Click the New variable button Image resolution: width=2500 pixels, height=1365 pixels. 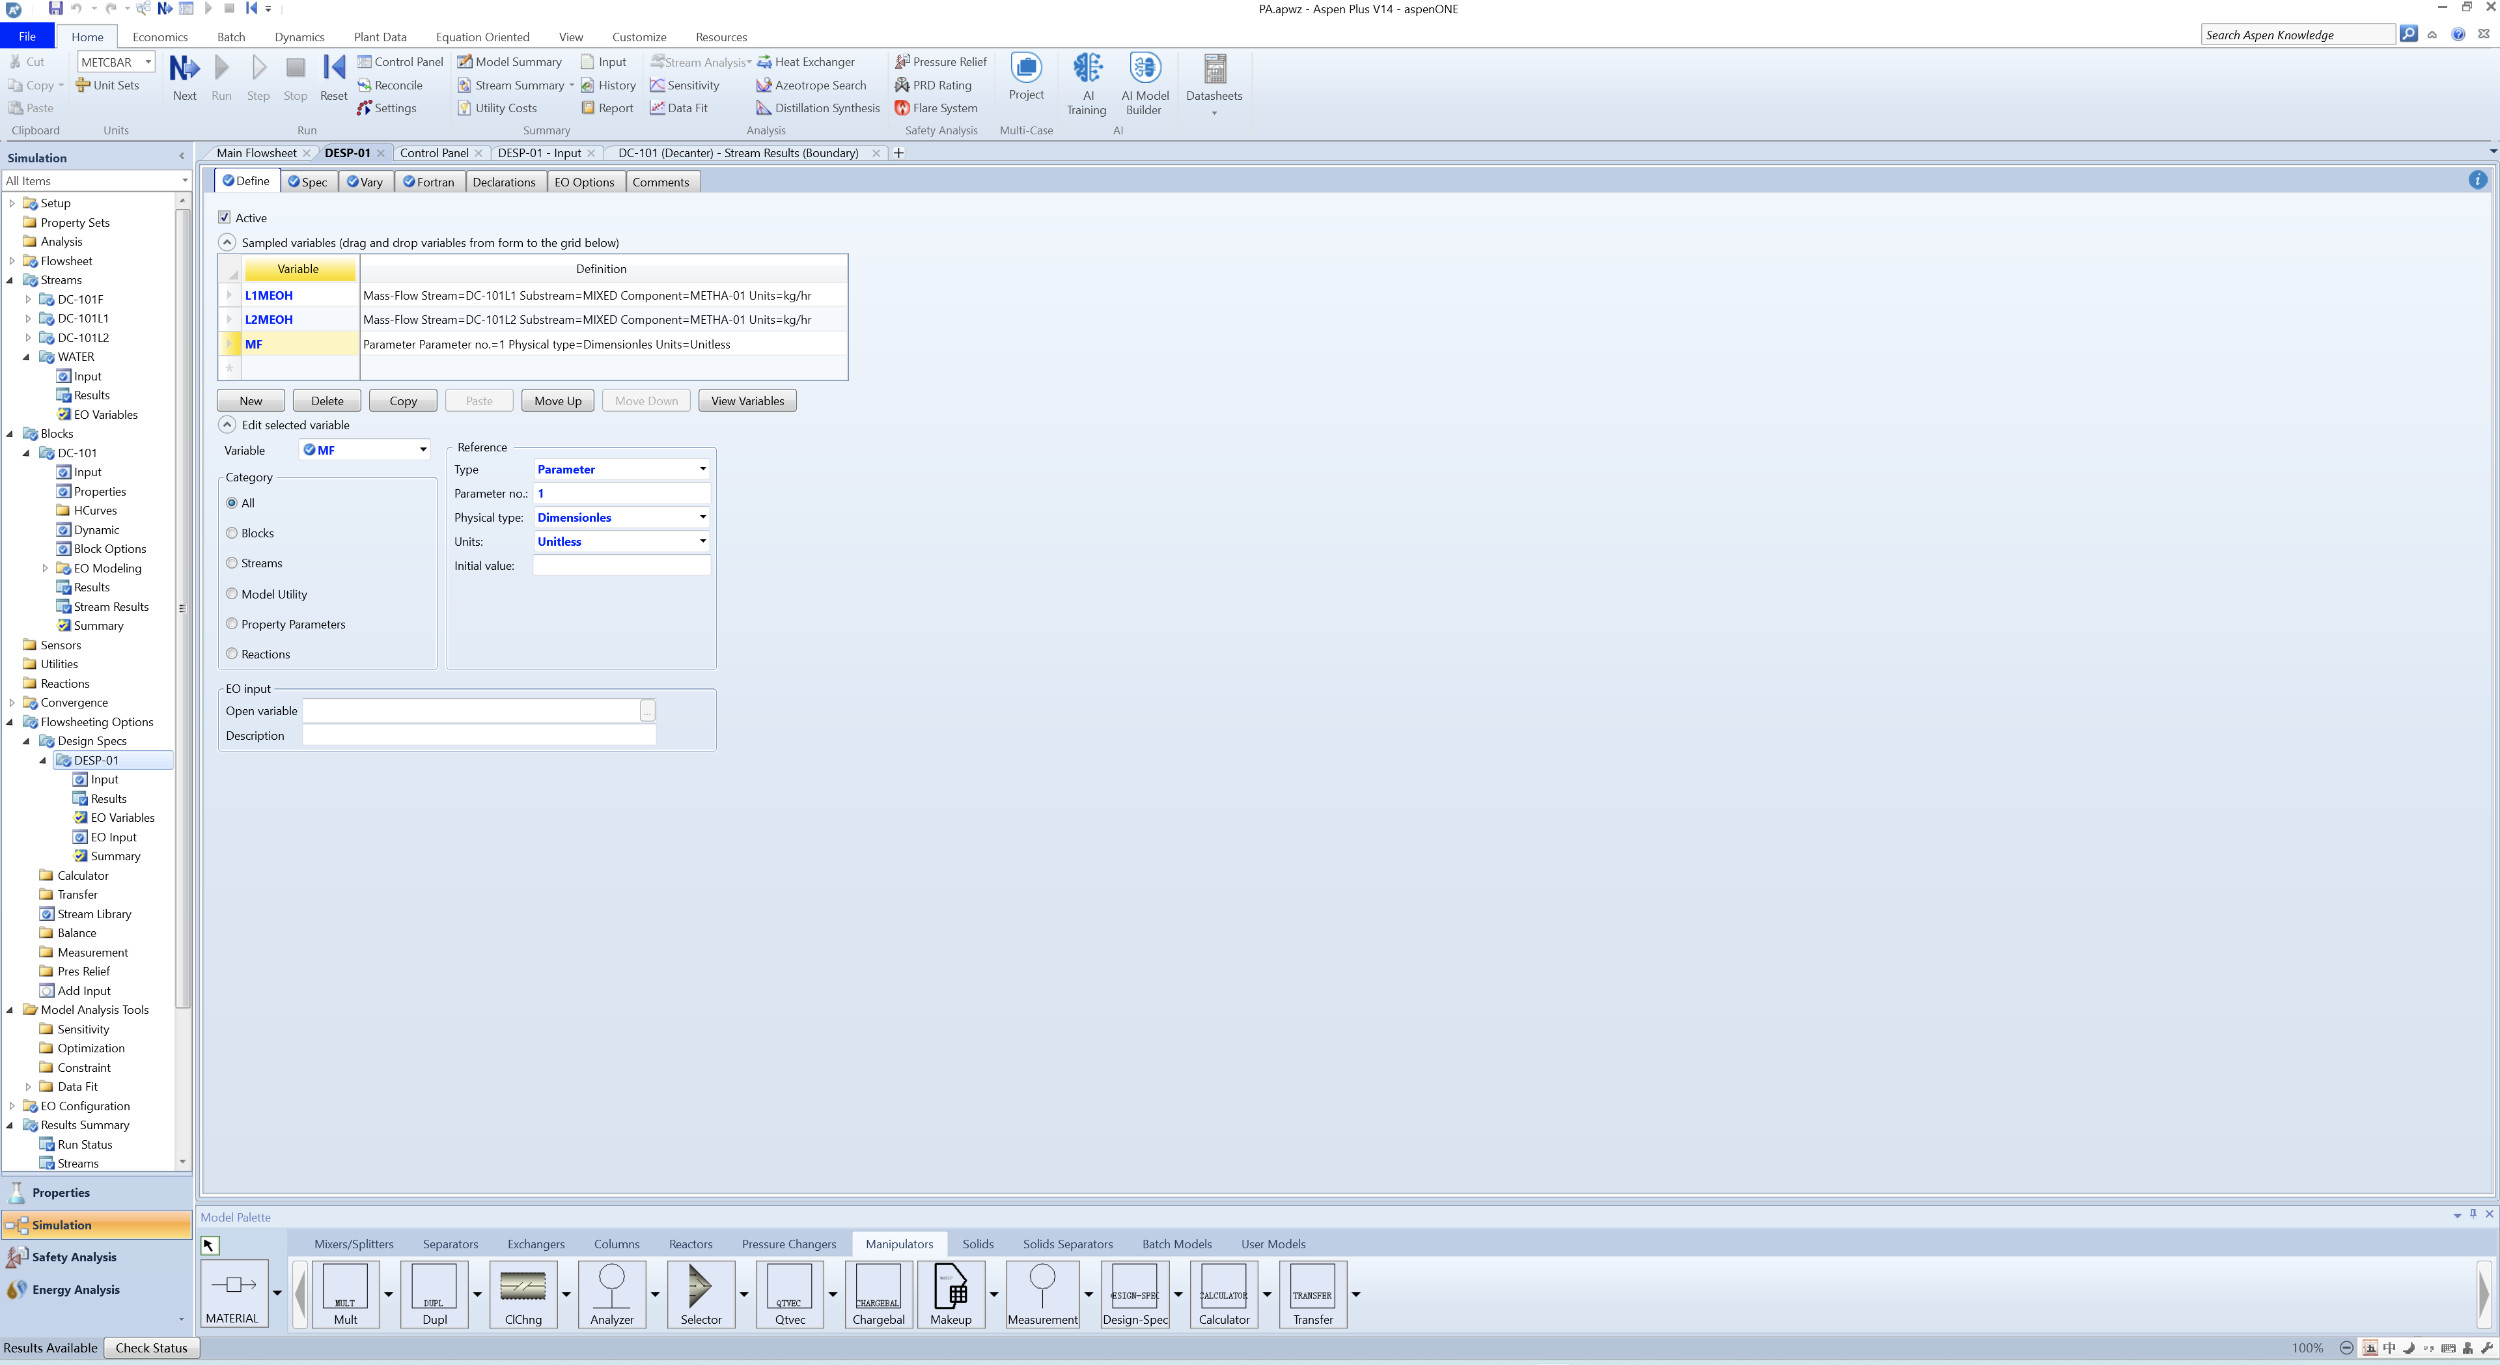[251, 401]
